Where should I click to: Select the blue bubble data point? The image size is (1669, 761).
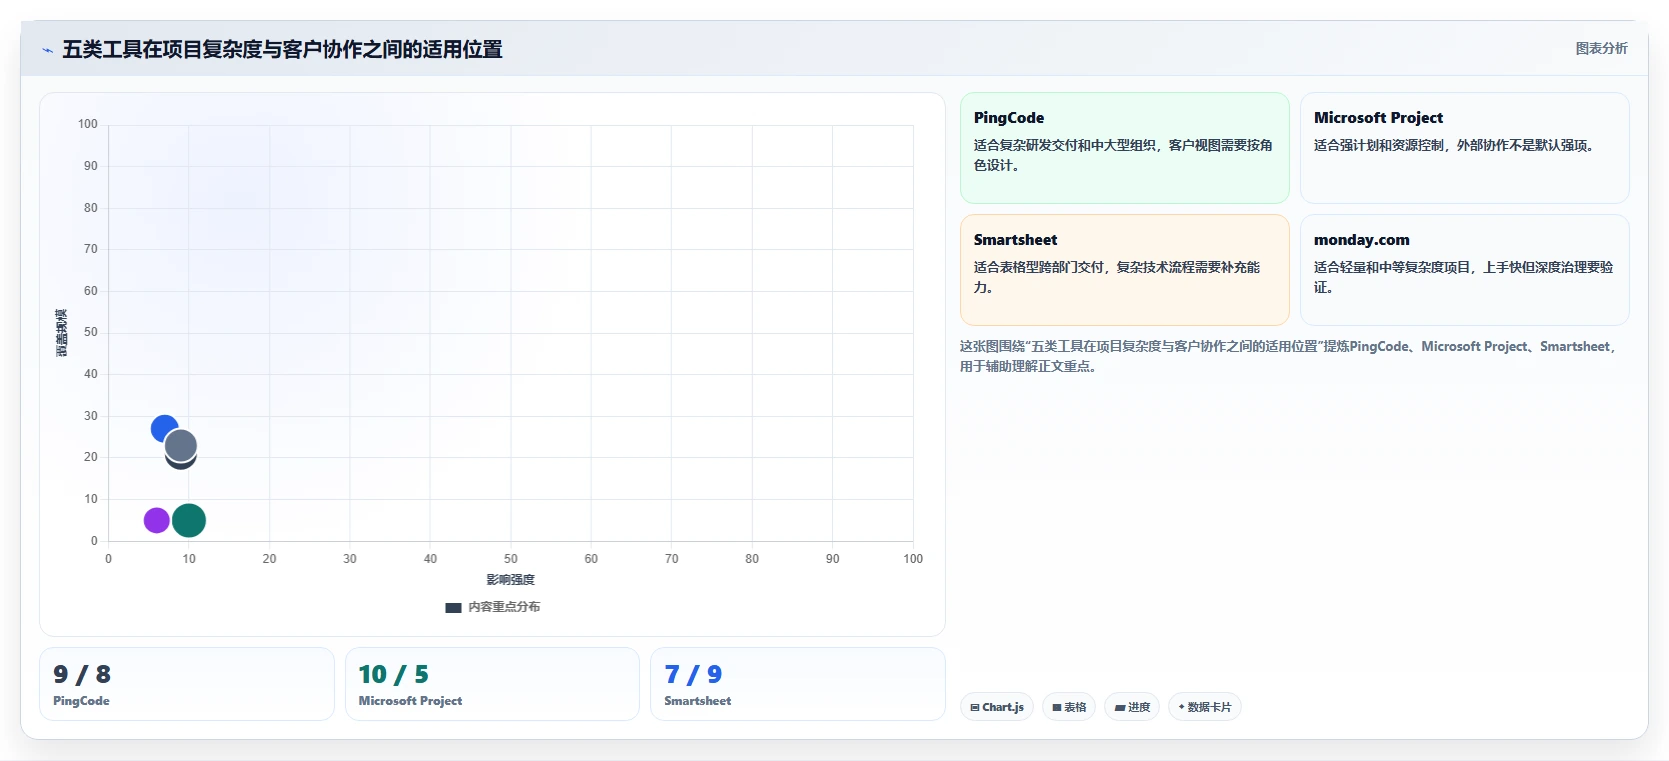(164, 429)
